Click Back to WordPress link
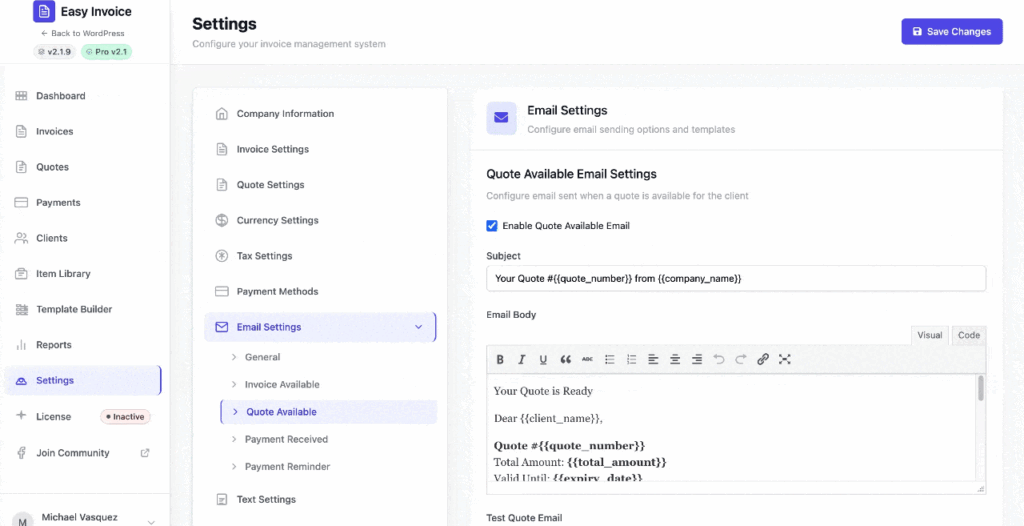The height and width of the screenshot is (526, 1024). 83,33
